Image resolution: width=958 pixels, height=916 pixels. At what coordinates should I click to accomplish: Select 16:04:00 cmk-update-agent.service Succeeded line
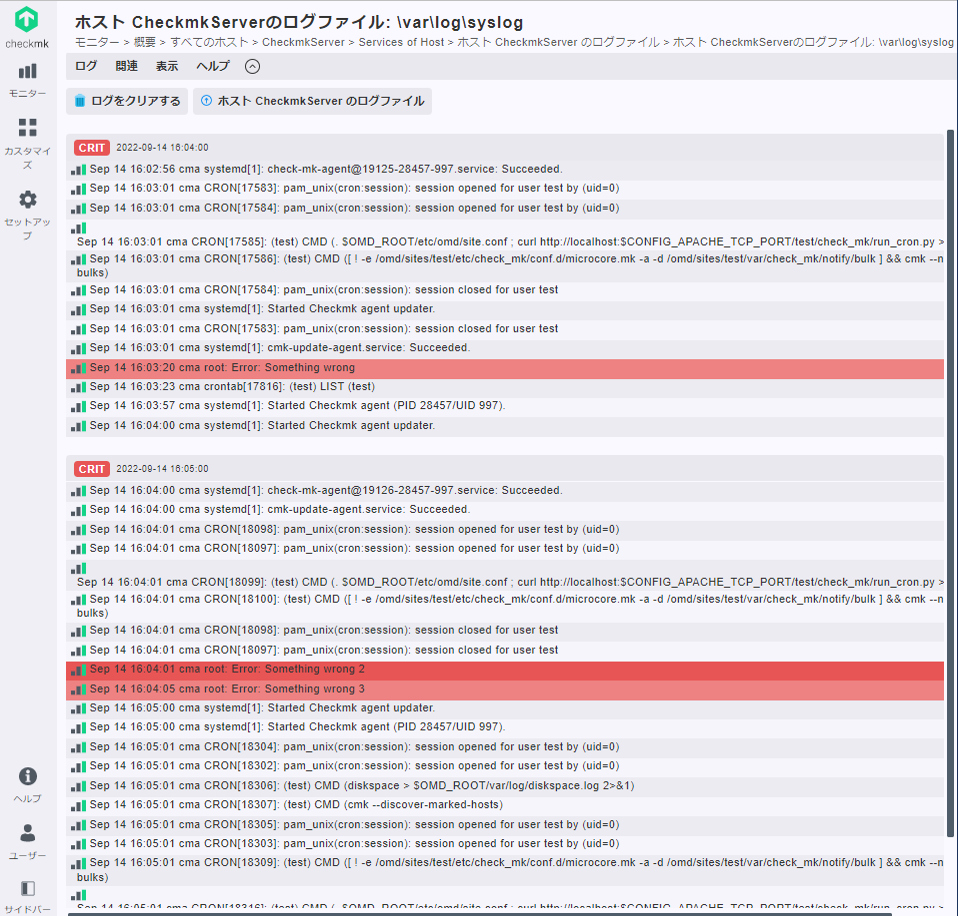pyautogui.click(x=505, y=510)
